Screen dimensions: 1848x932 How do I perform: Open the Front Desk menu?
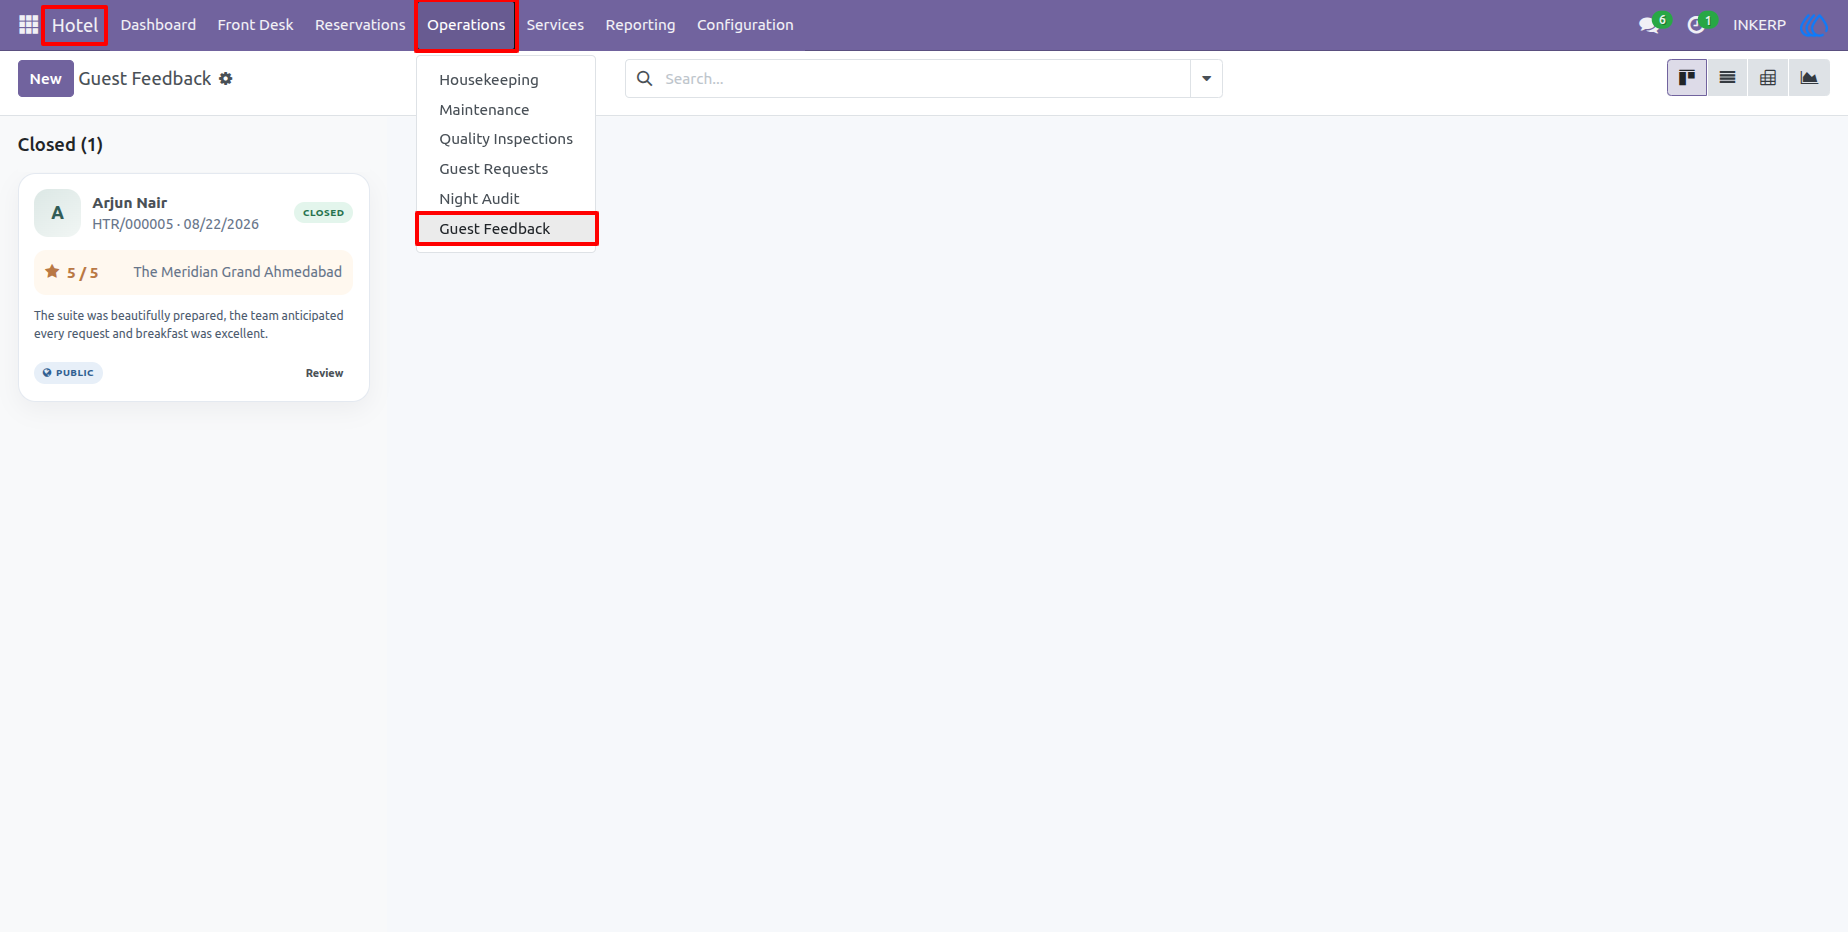click(256, 25)
